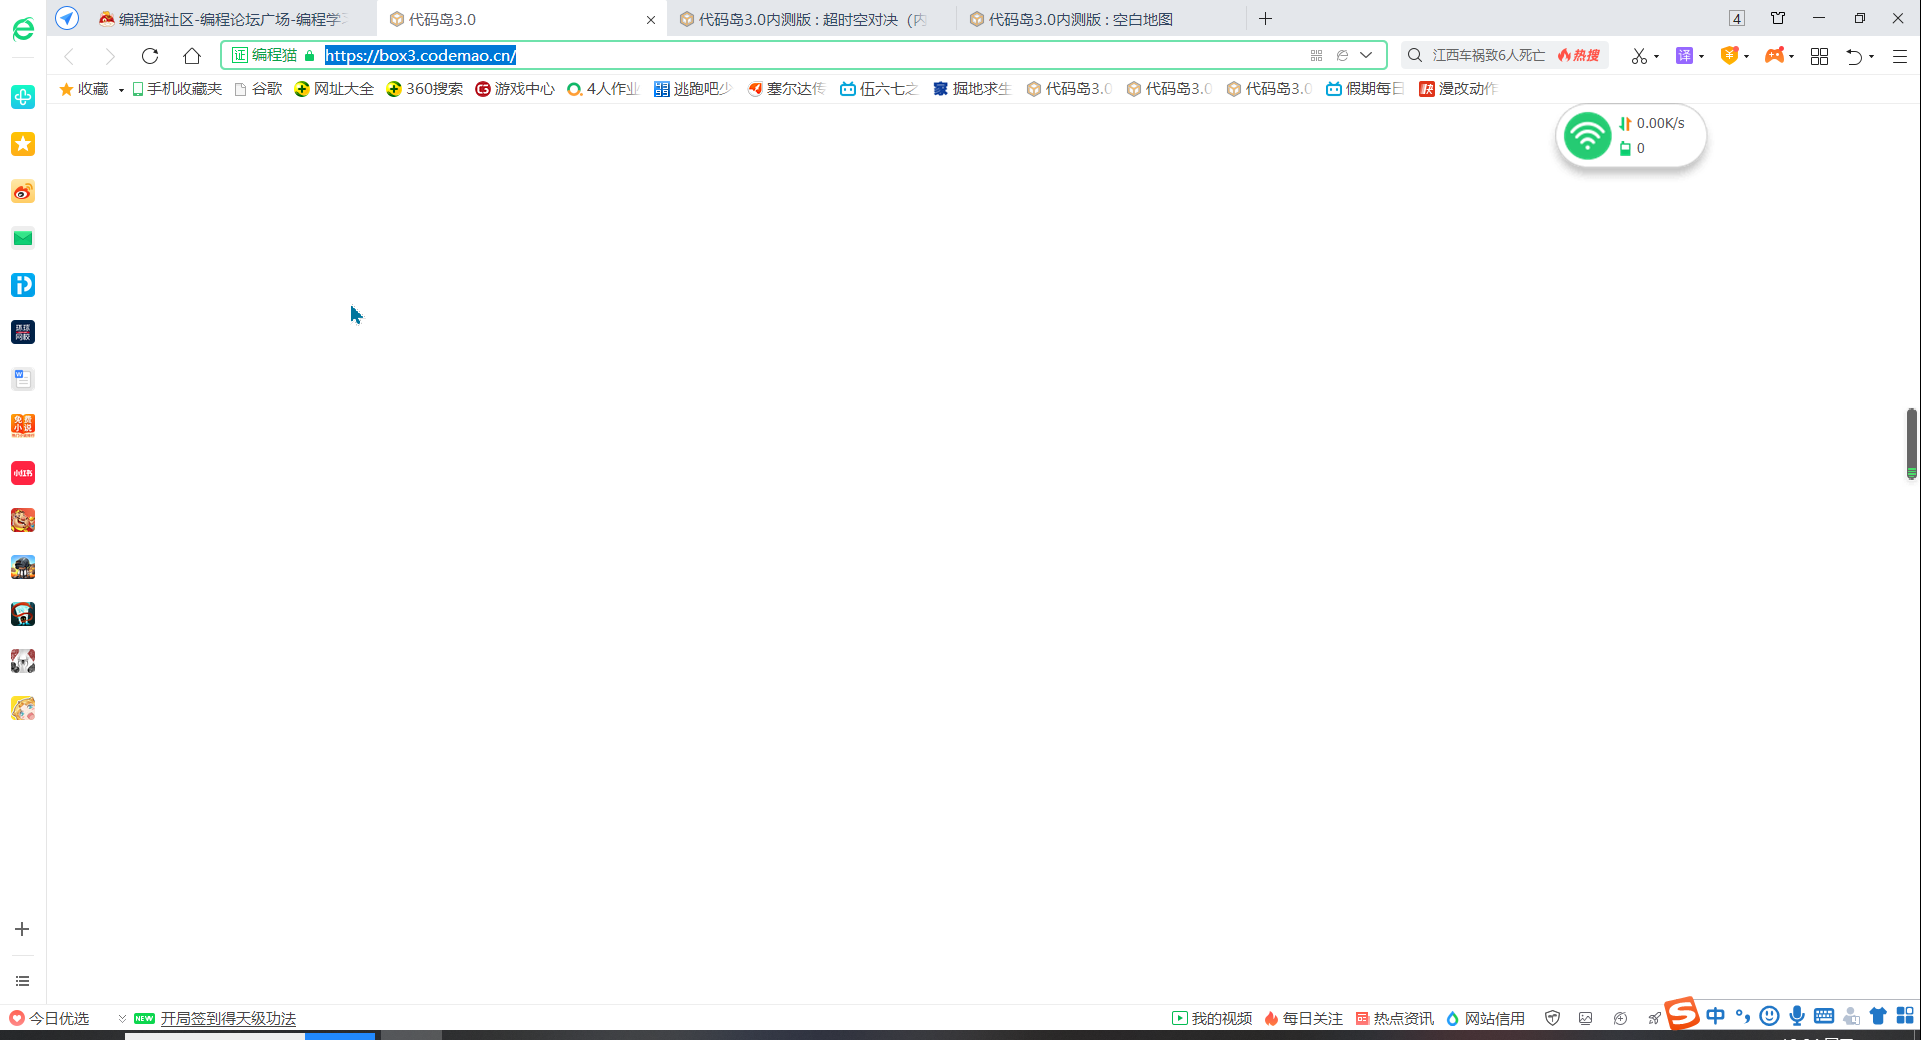
Task: Open the 小红书 sidebar app icon
Action: point(23,473)
